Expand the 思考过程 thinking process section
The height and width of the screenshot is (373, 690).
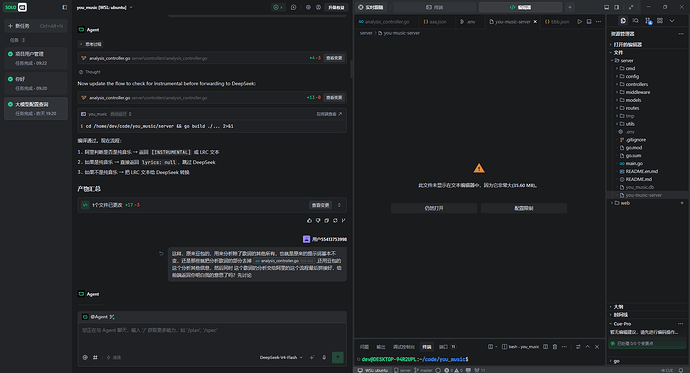pos(91,44)
